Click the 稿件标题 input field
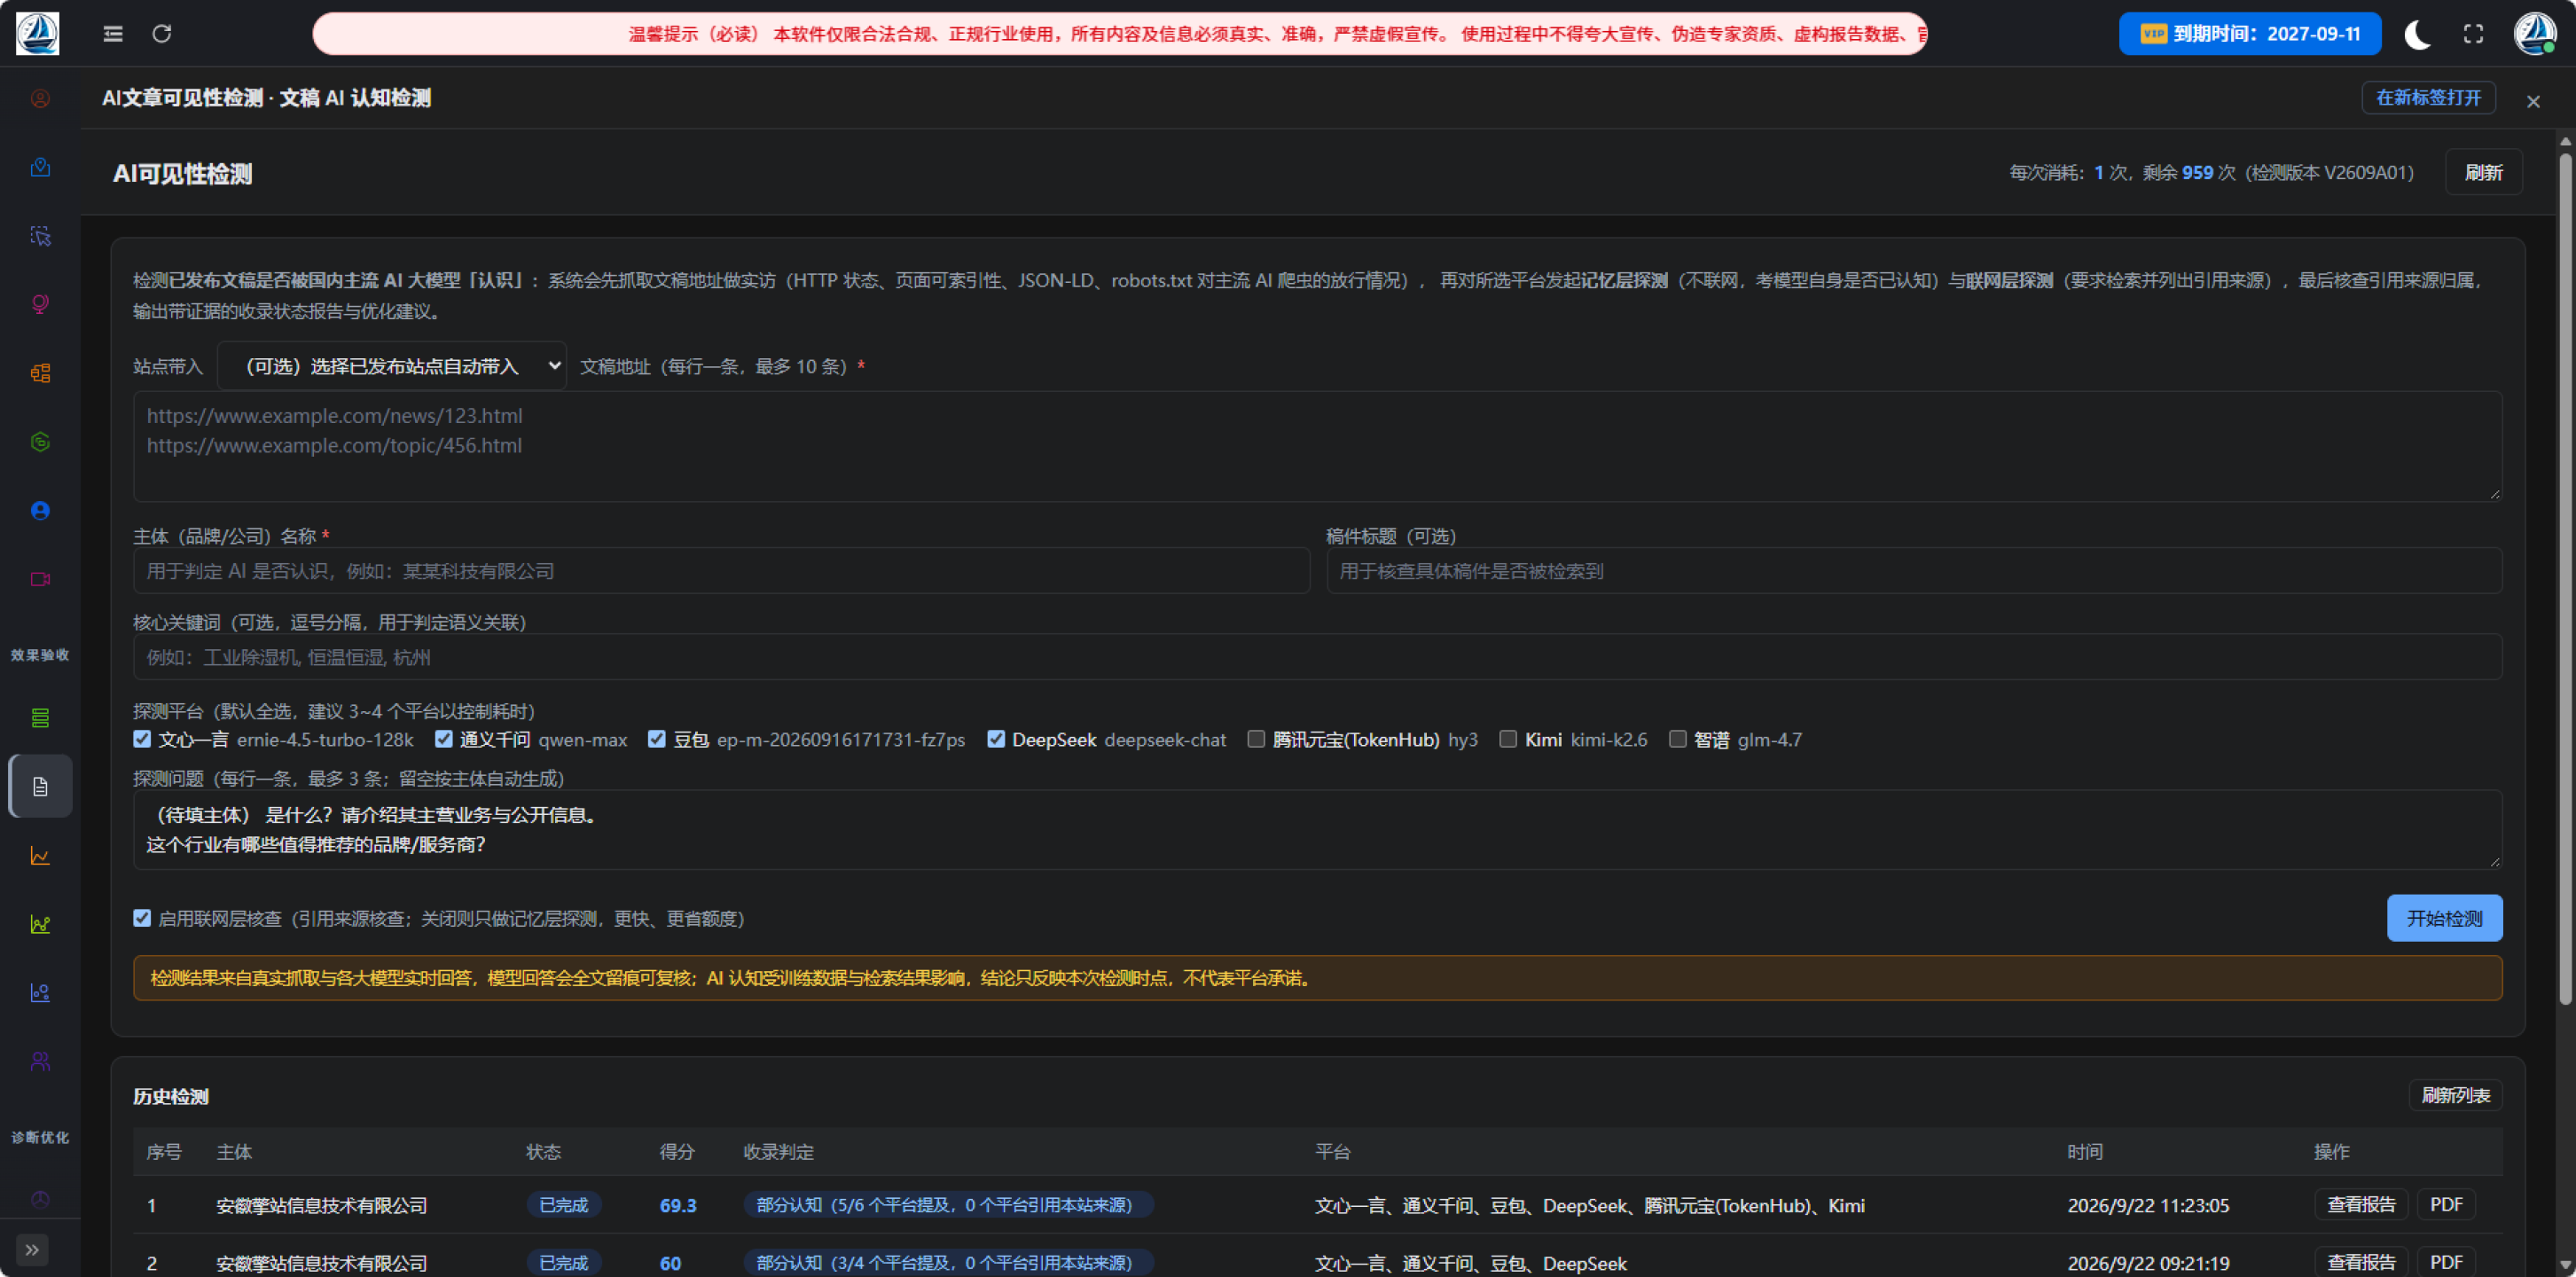 (x=1914, y=571)
